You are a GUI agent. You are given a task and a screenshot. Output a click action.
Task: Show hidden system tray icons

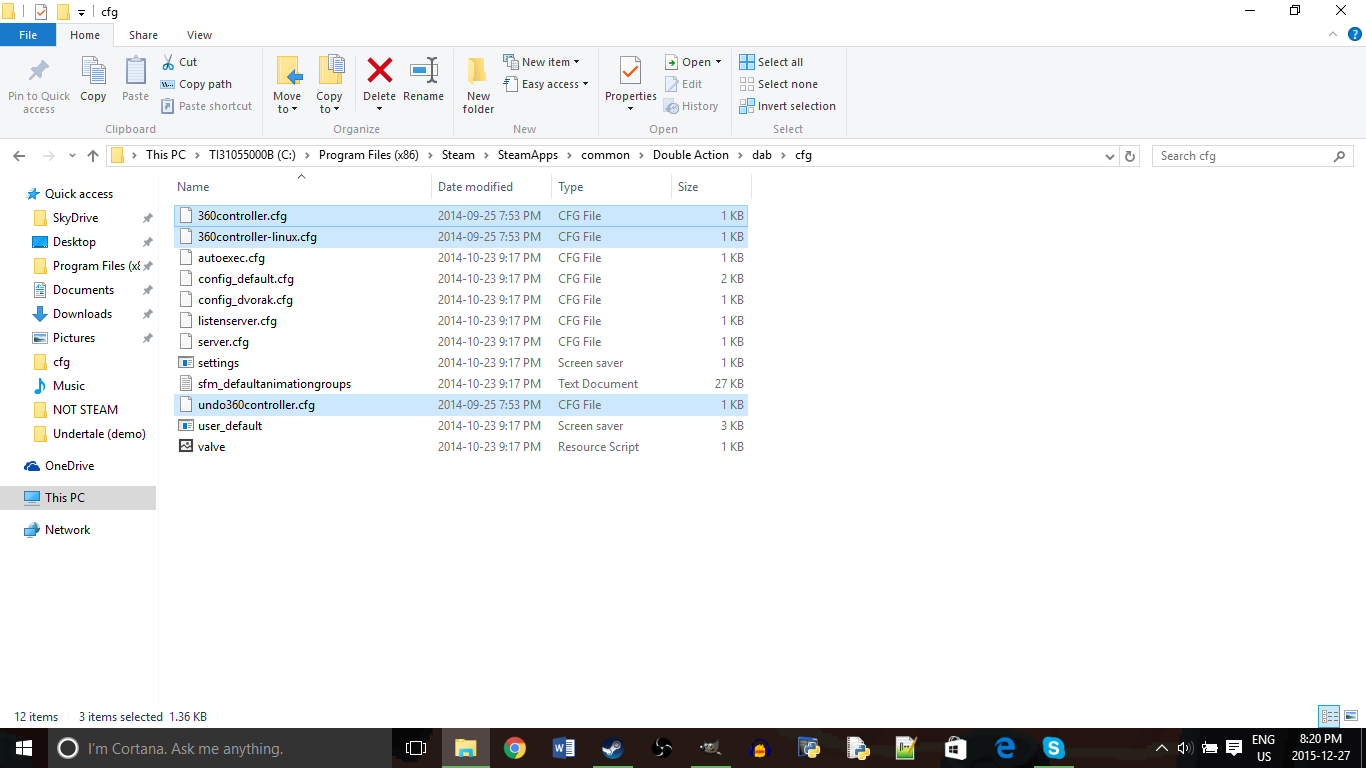coord(1161,748)
